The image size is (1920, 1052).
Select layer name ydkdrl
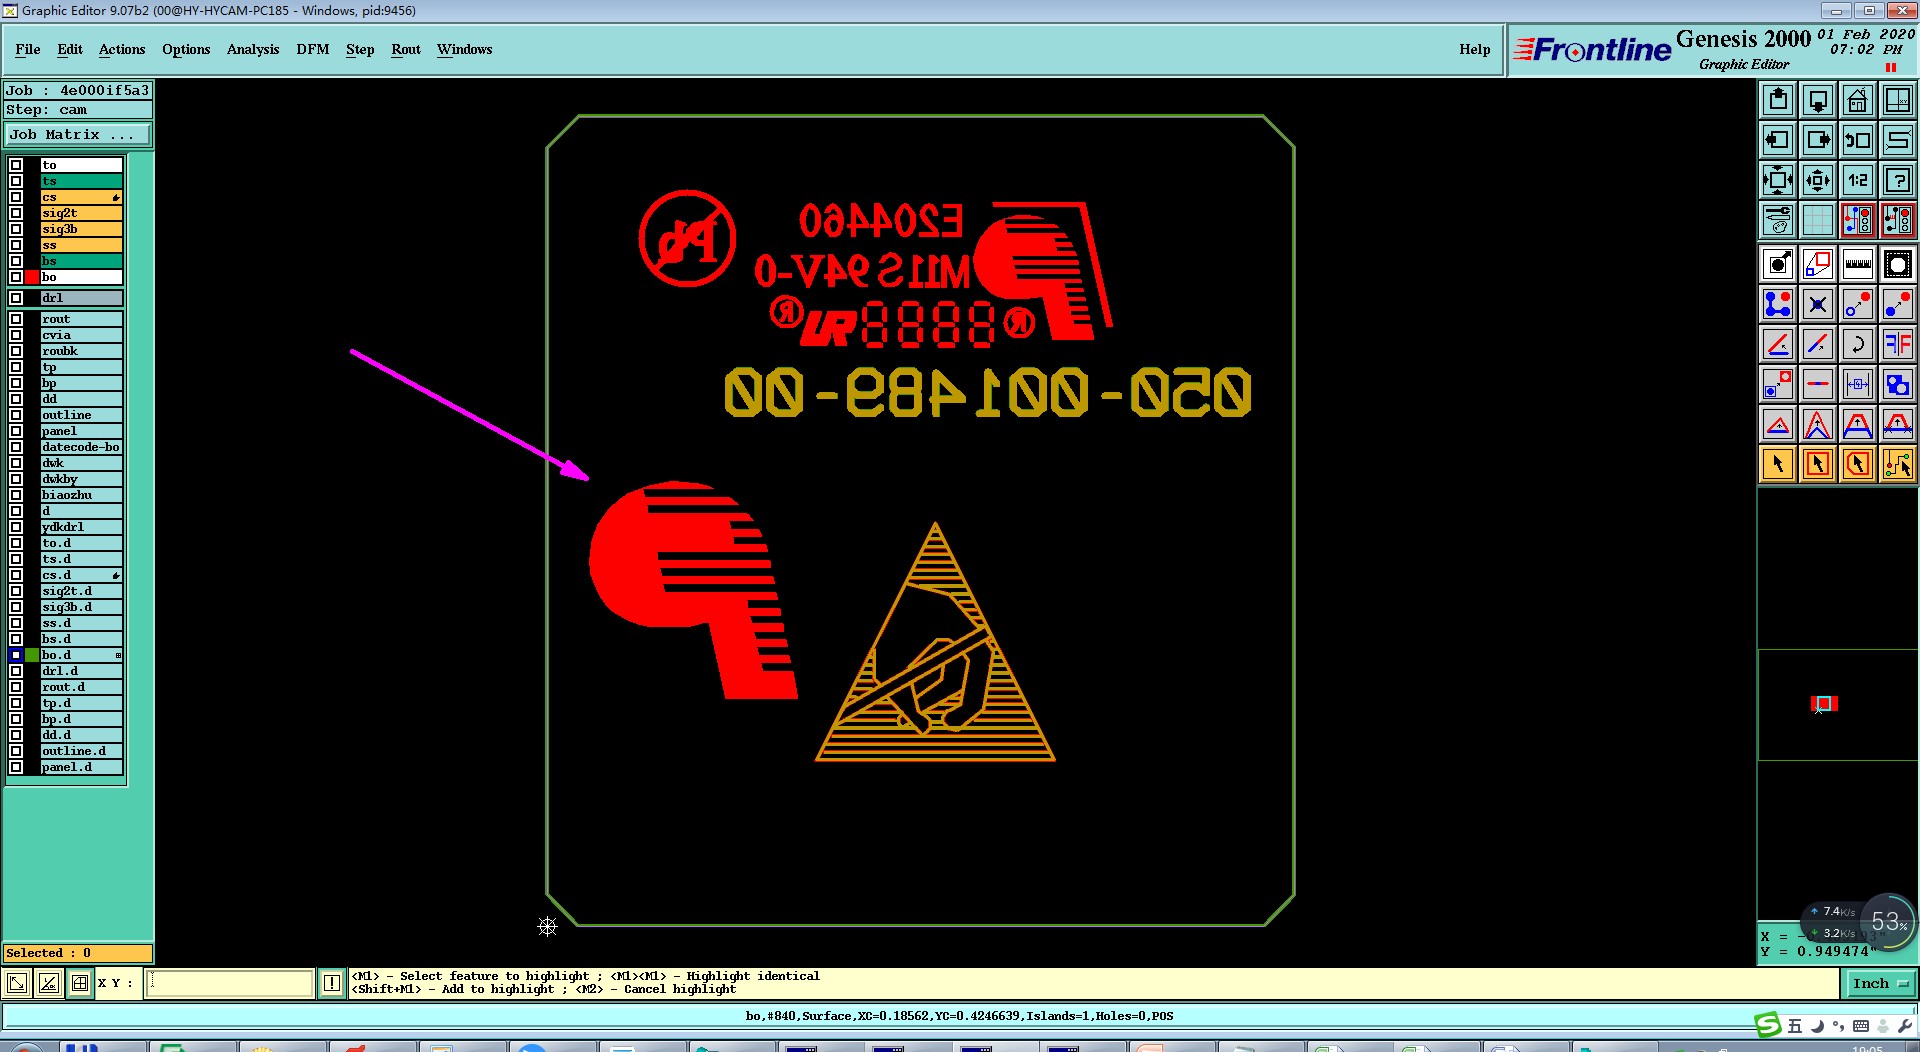82,527
